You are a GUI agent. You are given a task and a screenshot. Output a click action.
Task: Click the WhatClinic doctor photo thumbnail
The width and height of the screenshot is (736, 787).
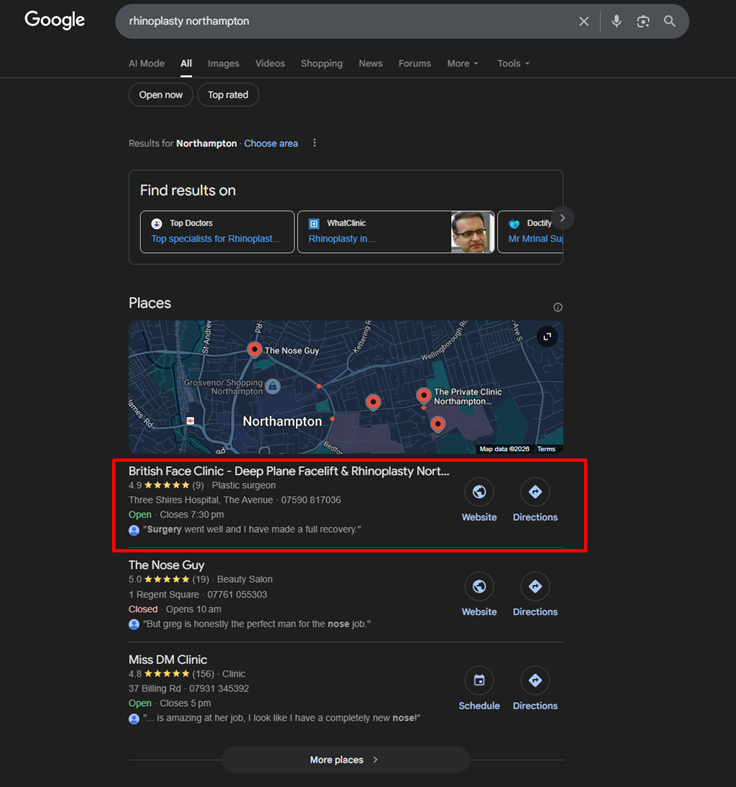pyautogui.click(x=472, y=232)
